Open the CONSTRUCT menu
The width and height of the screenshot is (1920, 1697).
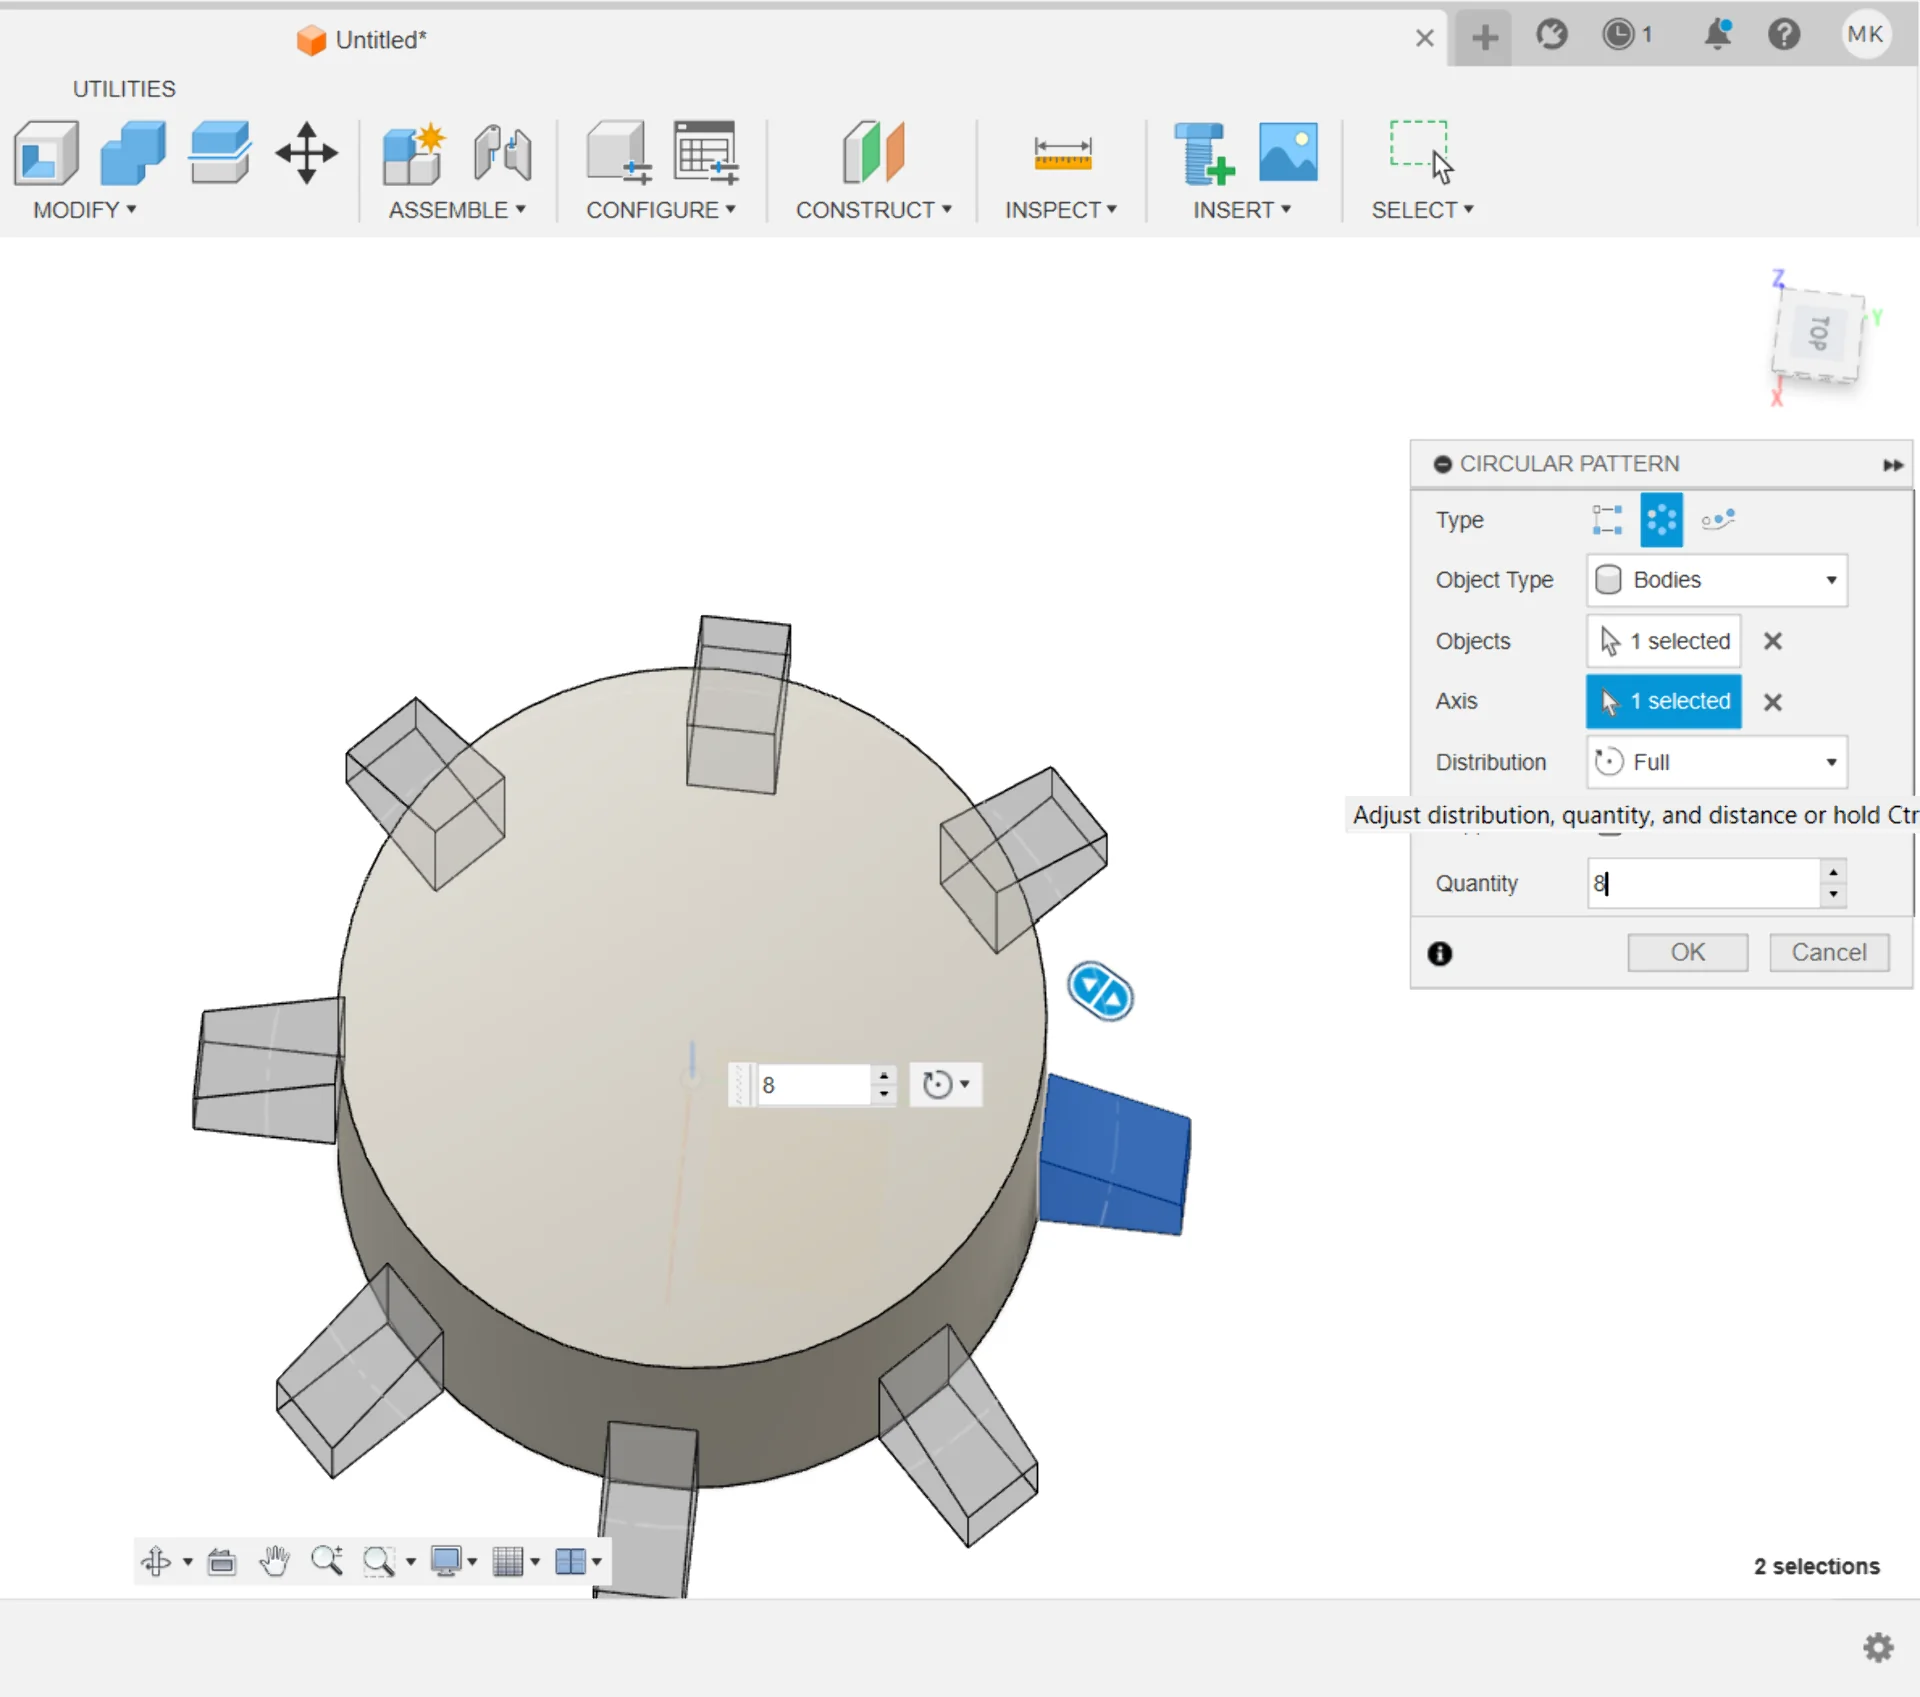(x=873, y=210)
